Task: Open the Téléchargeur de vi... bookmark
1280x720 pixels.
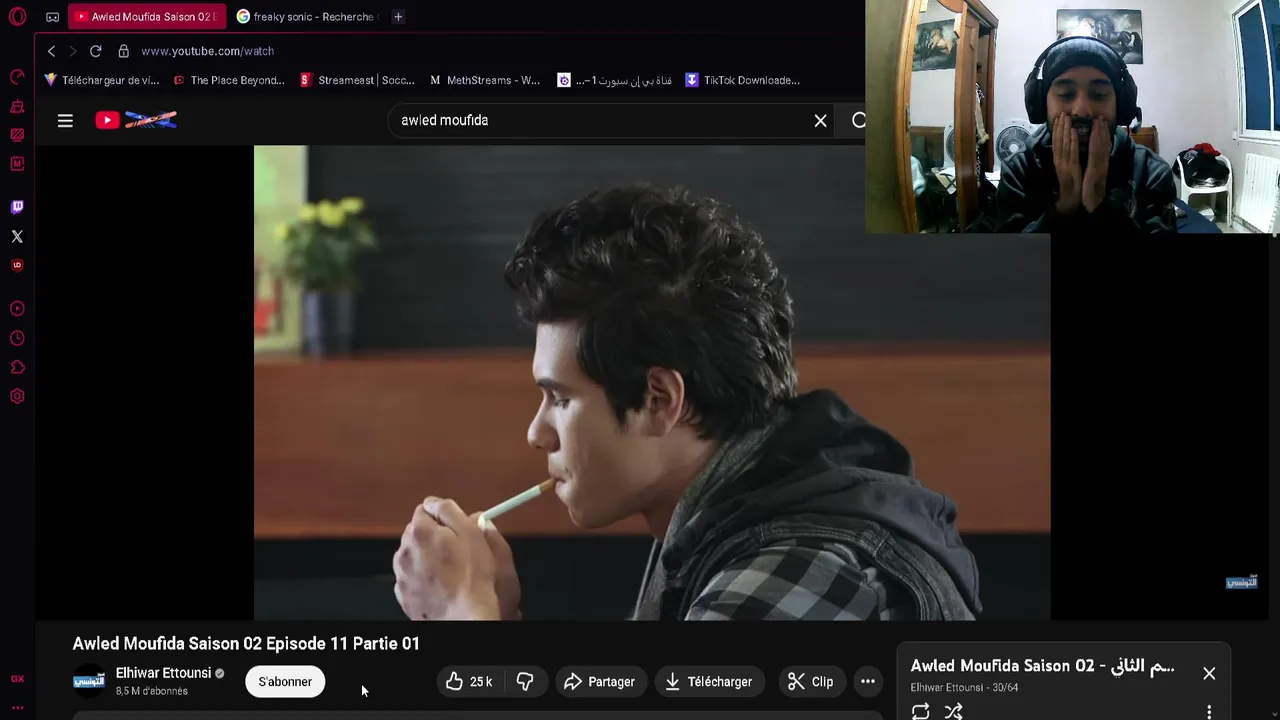Action: pyautogui.click(x=101, y=80)
